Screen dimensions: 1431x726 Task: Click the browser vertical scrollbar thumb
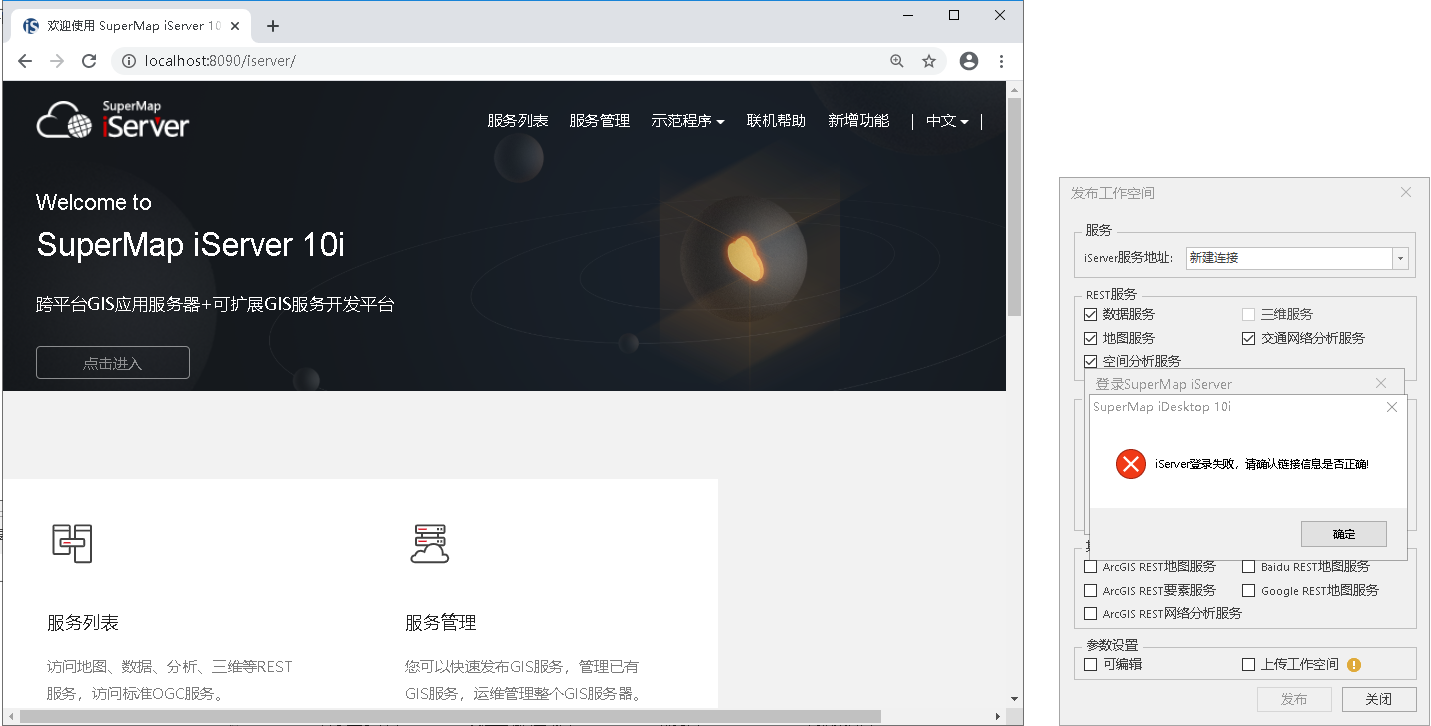coord(1014,207)
